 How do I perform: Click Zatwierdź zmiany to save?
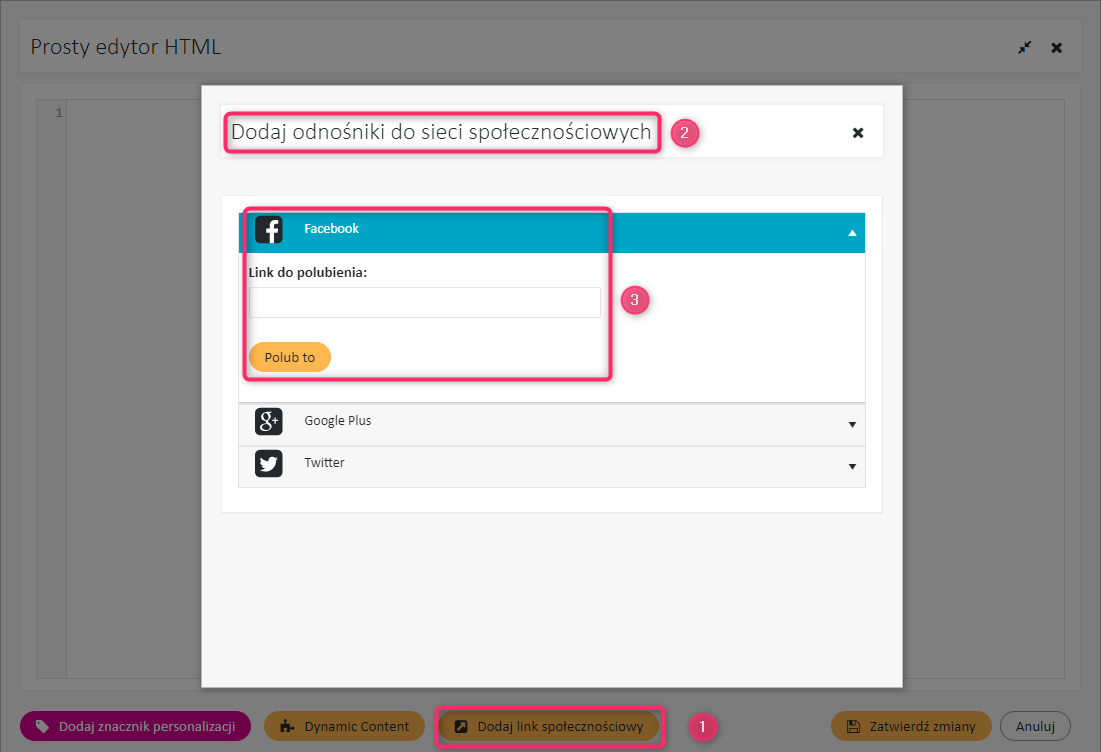pos(911,726)
